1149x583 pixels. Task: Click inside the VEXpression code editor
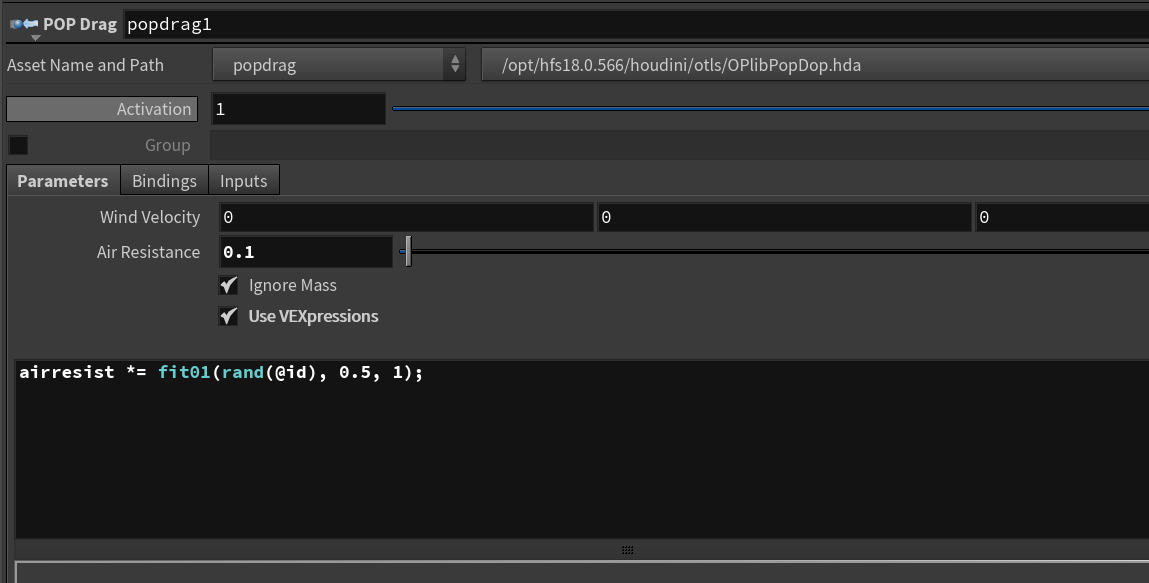[x=582, y=449]
